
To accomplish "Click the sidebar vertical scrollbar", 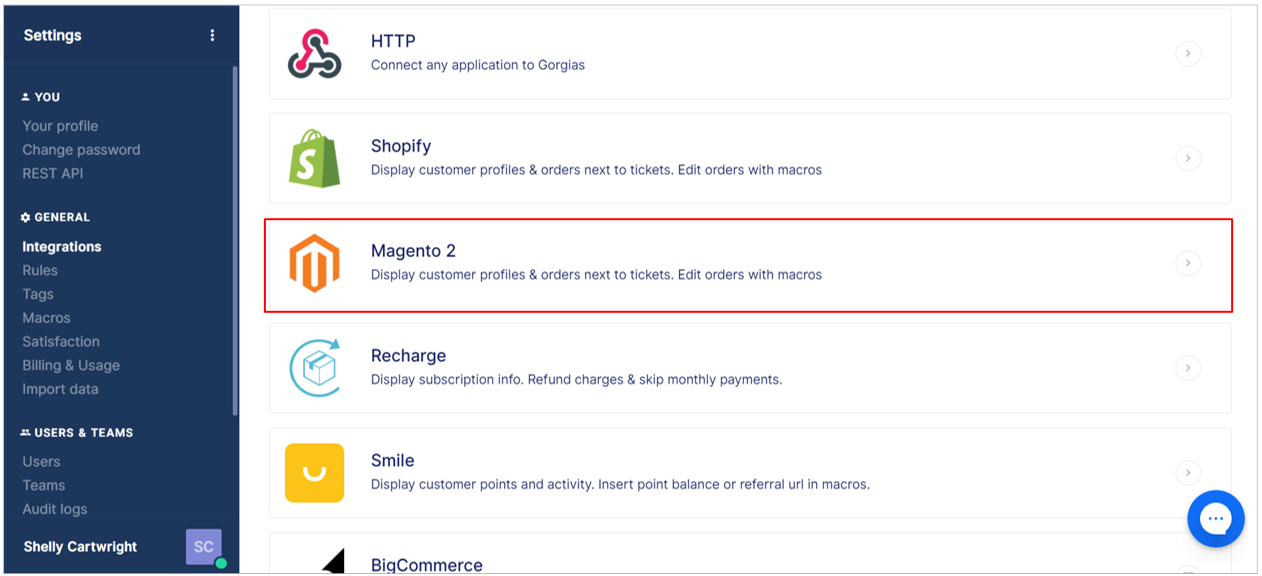I will point(235,240).
